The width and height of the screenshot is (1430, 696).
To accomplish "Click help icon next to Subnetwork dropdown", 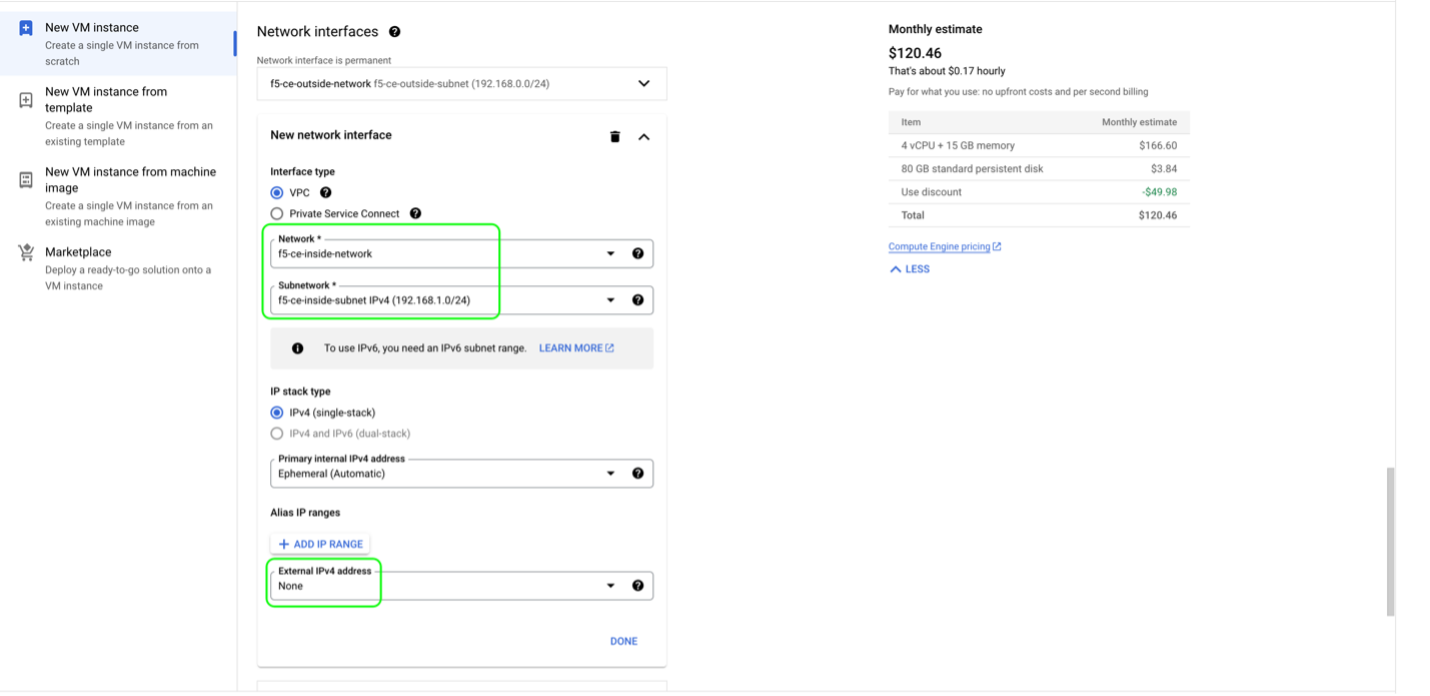I will [x=637, y=300].
